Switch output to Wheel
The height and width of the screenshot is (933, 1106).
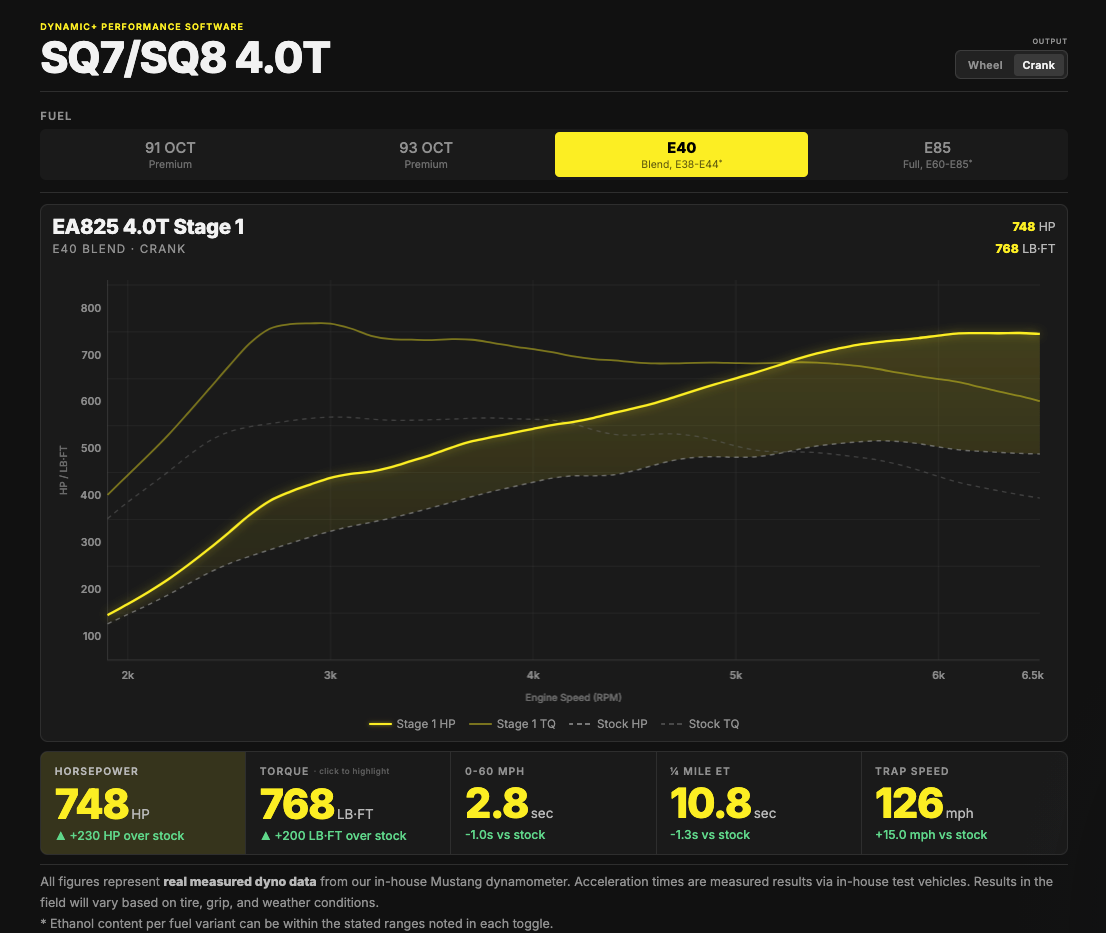pos(985,65)
